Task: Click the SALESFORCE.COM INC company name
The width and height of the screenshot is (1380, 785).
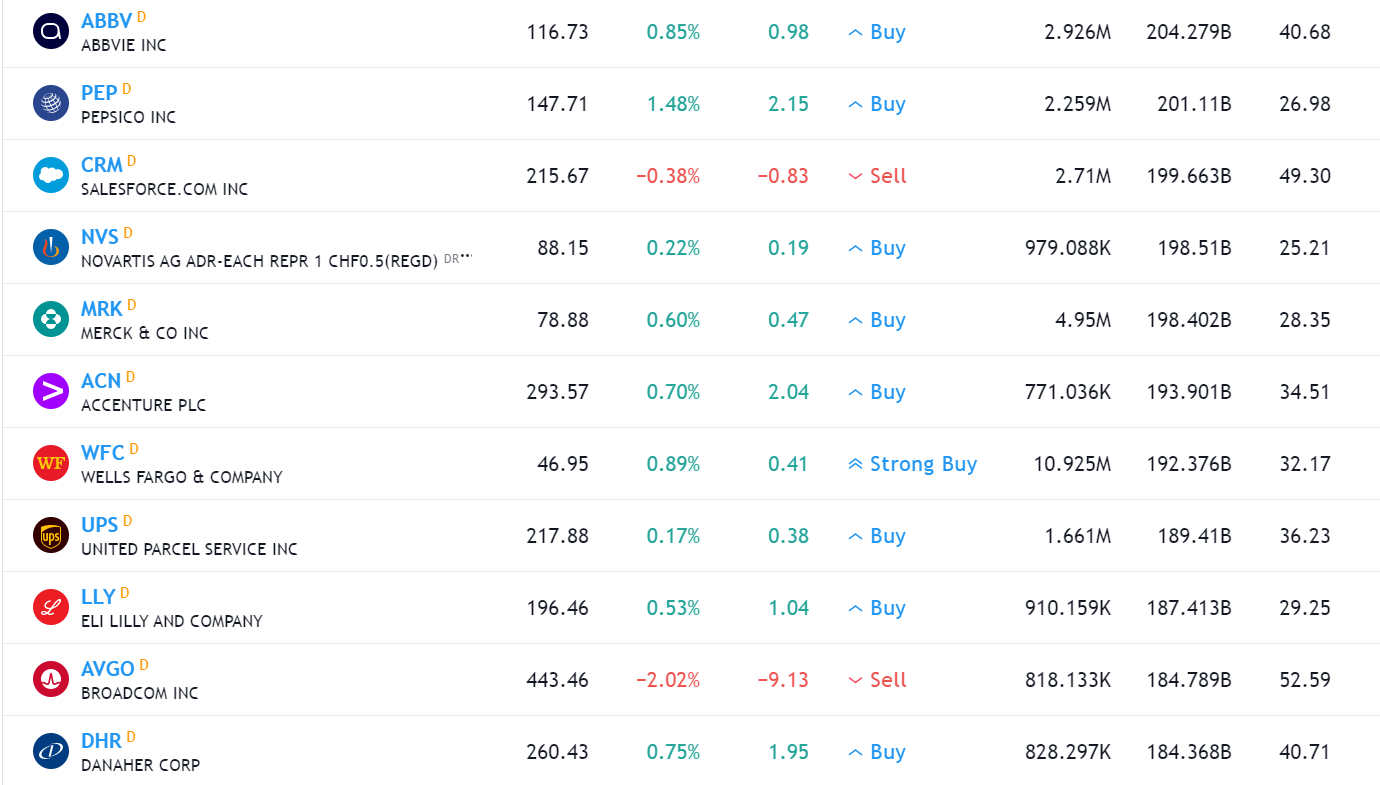Action: pos(164,189)
